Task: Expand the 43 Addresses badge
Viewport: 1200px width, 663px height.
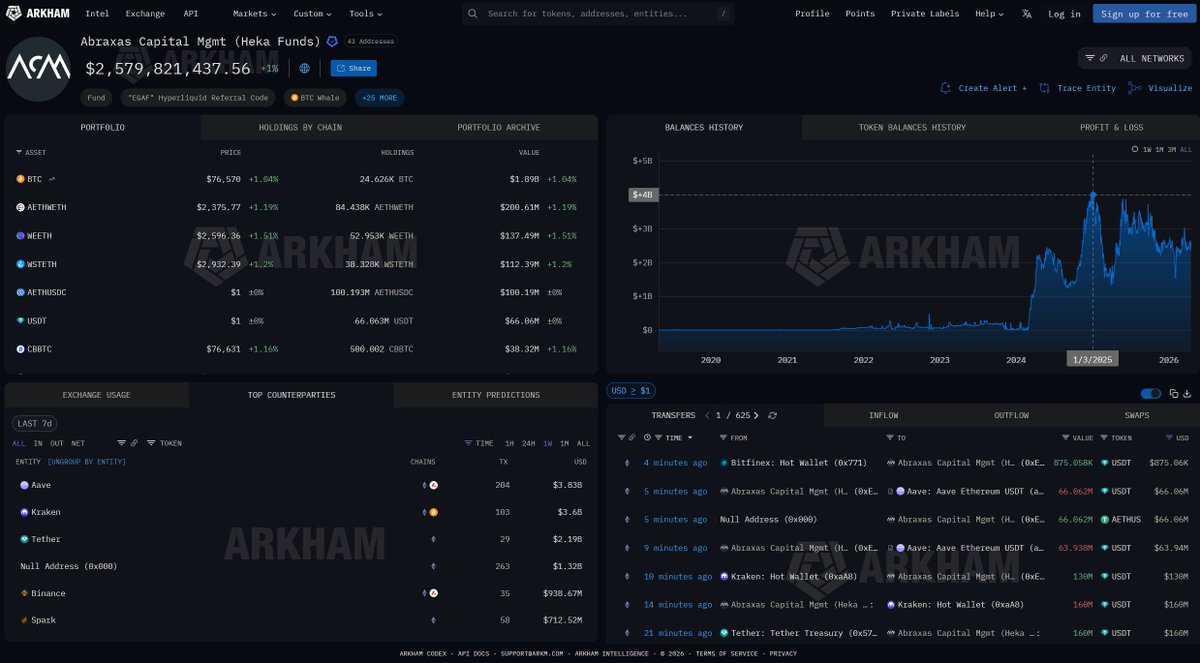Action: (370, 42)
